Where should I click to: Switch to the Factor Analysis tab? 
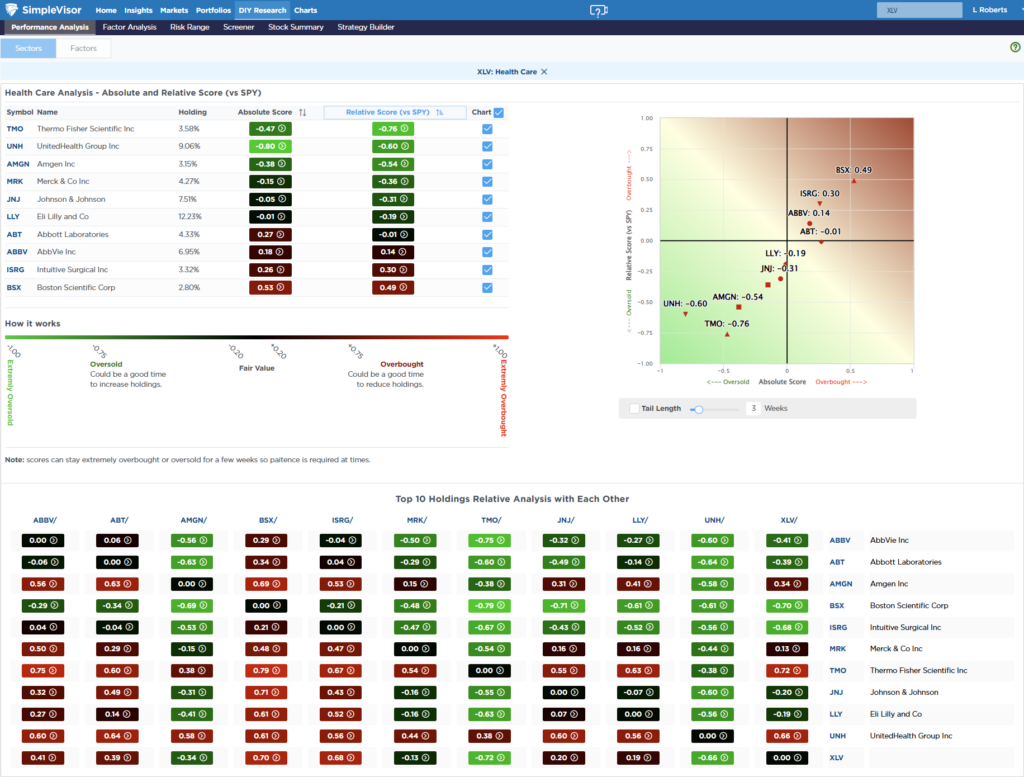pos(129,27)
